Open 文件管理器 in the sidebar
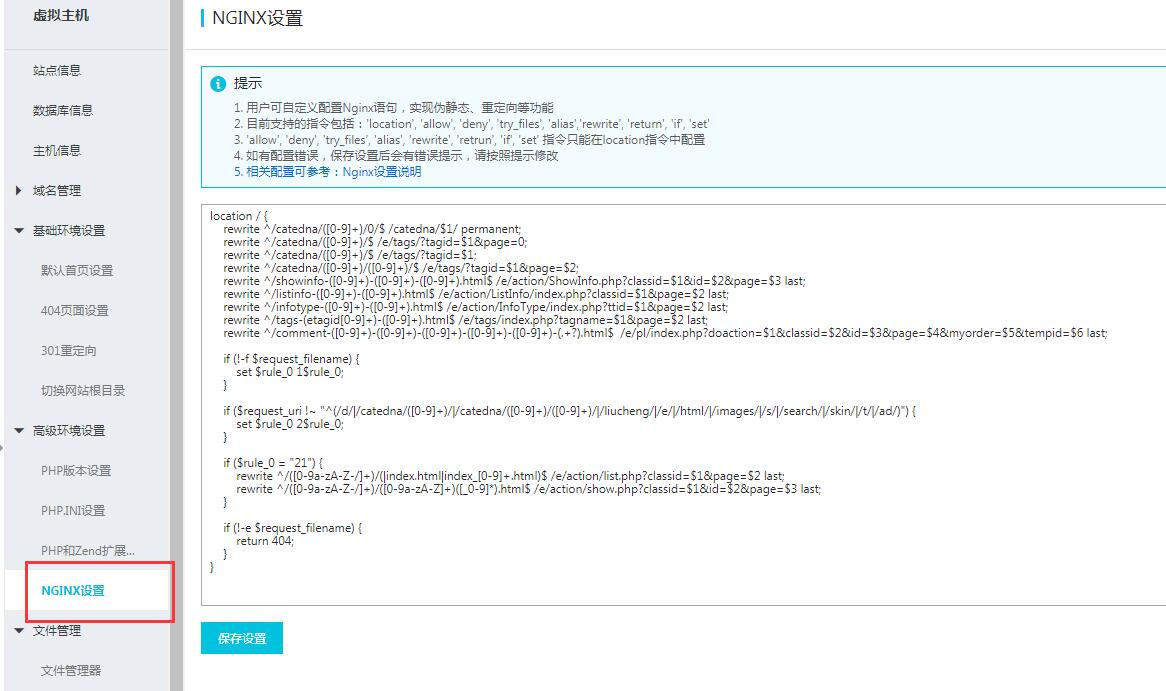The height and width of the screenshot is (691, 1166). [x=71, y=671]
